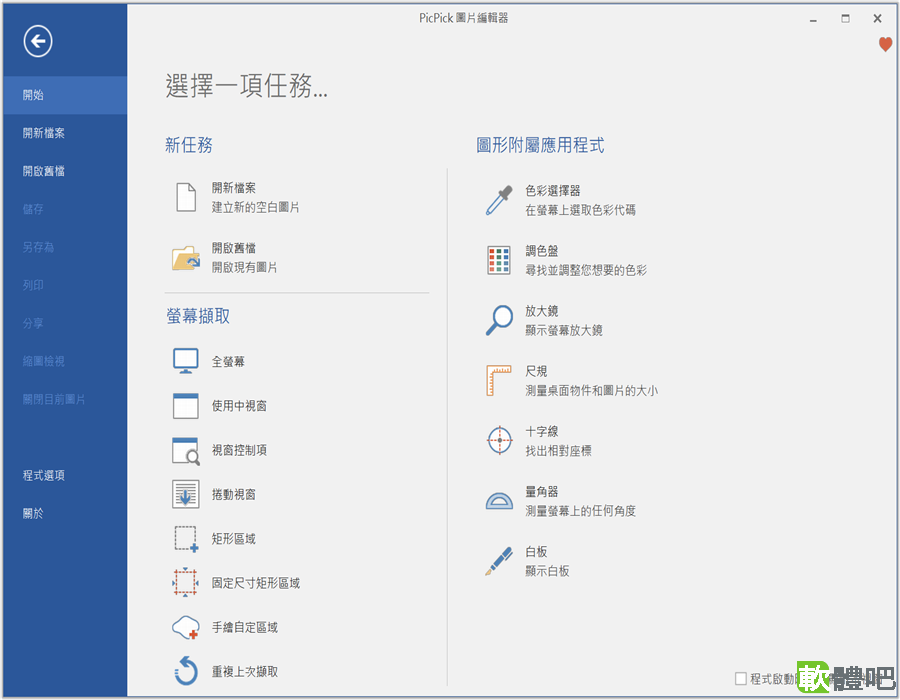Viewport: 900px width, 700px height.
Task: Open 關於 in the sidebar
Action: 65,514
